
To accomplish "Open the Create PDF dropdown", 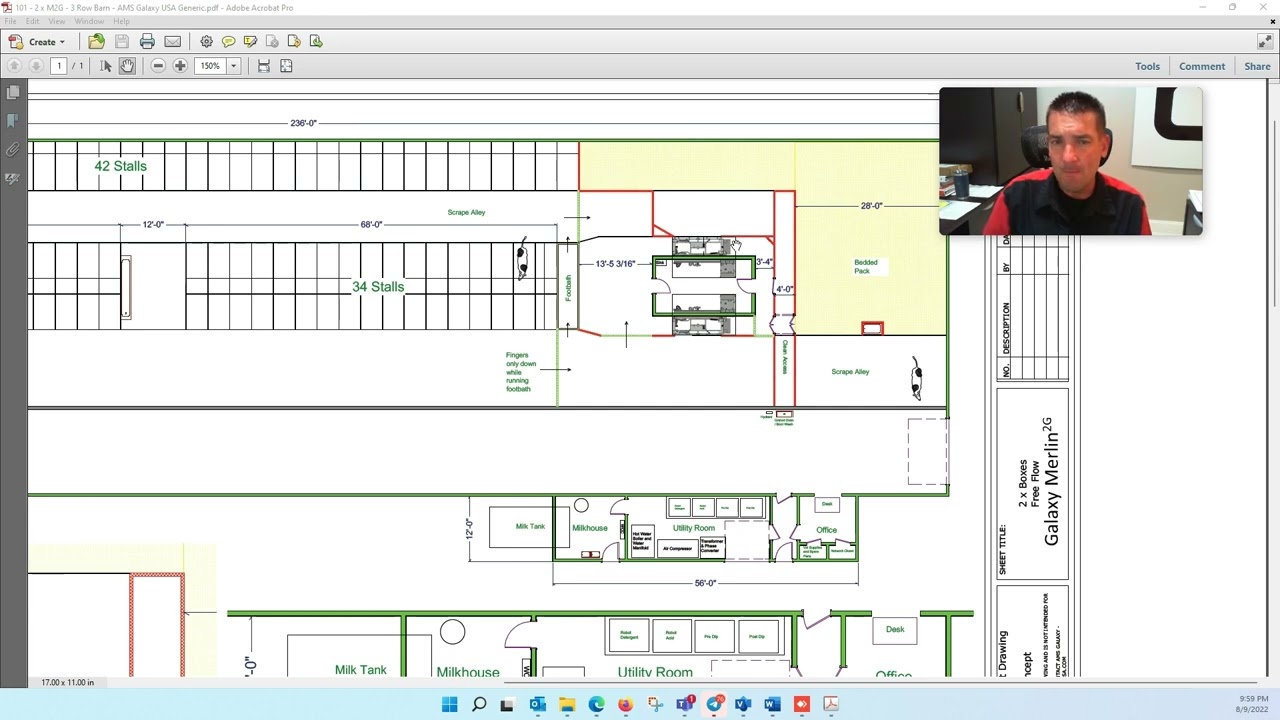I will click(37, 41).
